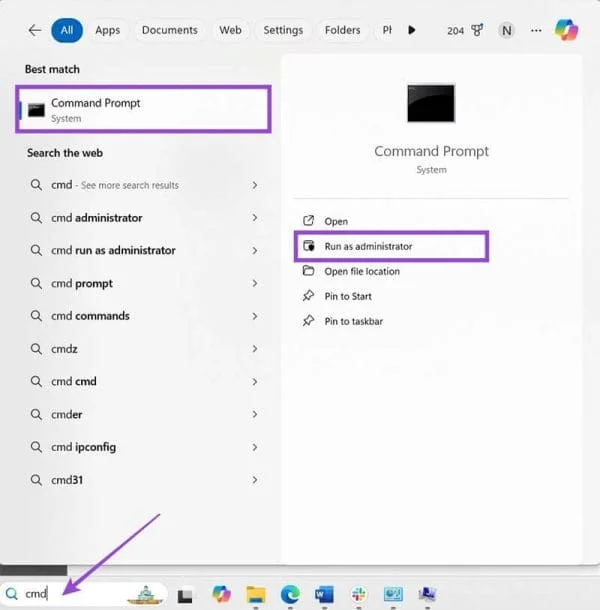Viewport: 600px width, 610px height.
Task: Open Command Prompt best match result
Action: tap(143, 109)
